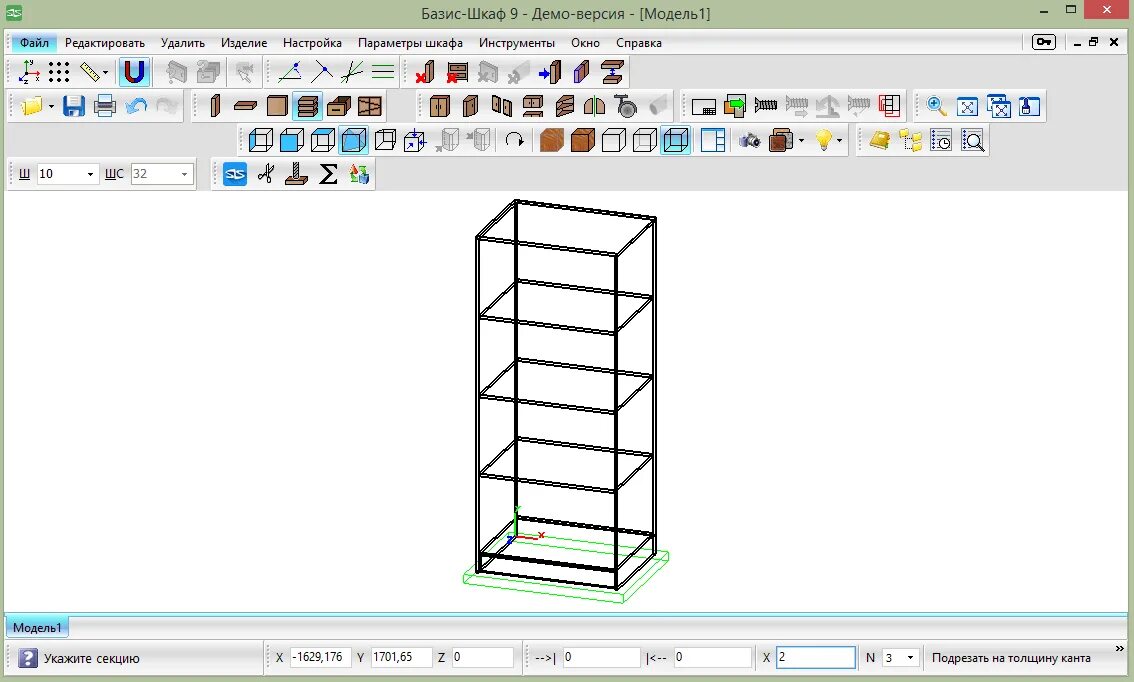This screenshot has width=1134, height=682.
Task: Click the yellow book library icon
Action: coord(879,140)
